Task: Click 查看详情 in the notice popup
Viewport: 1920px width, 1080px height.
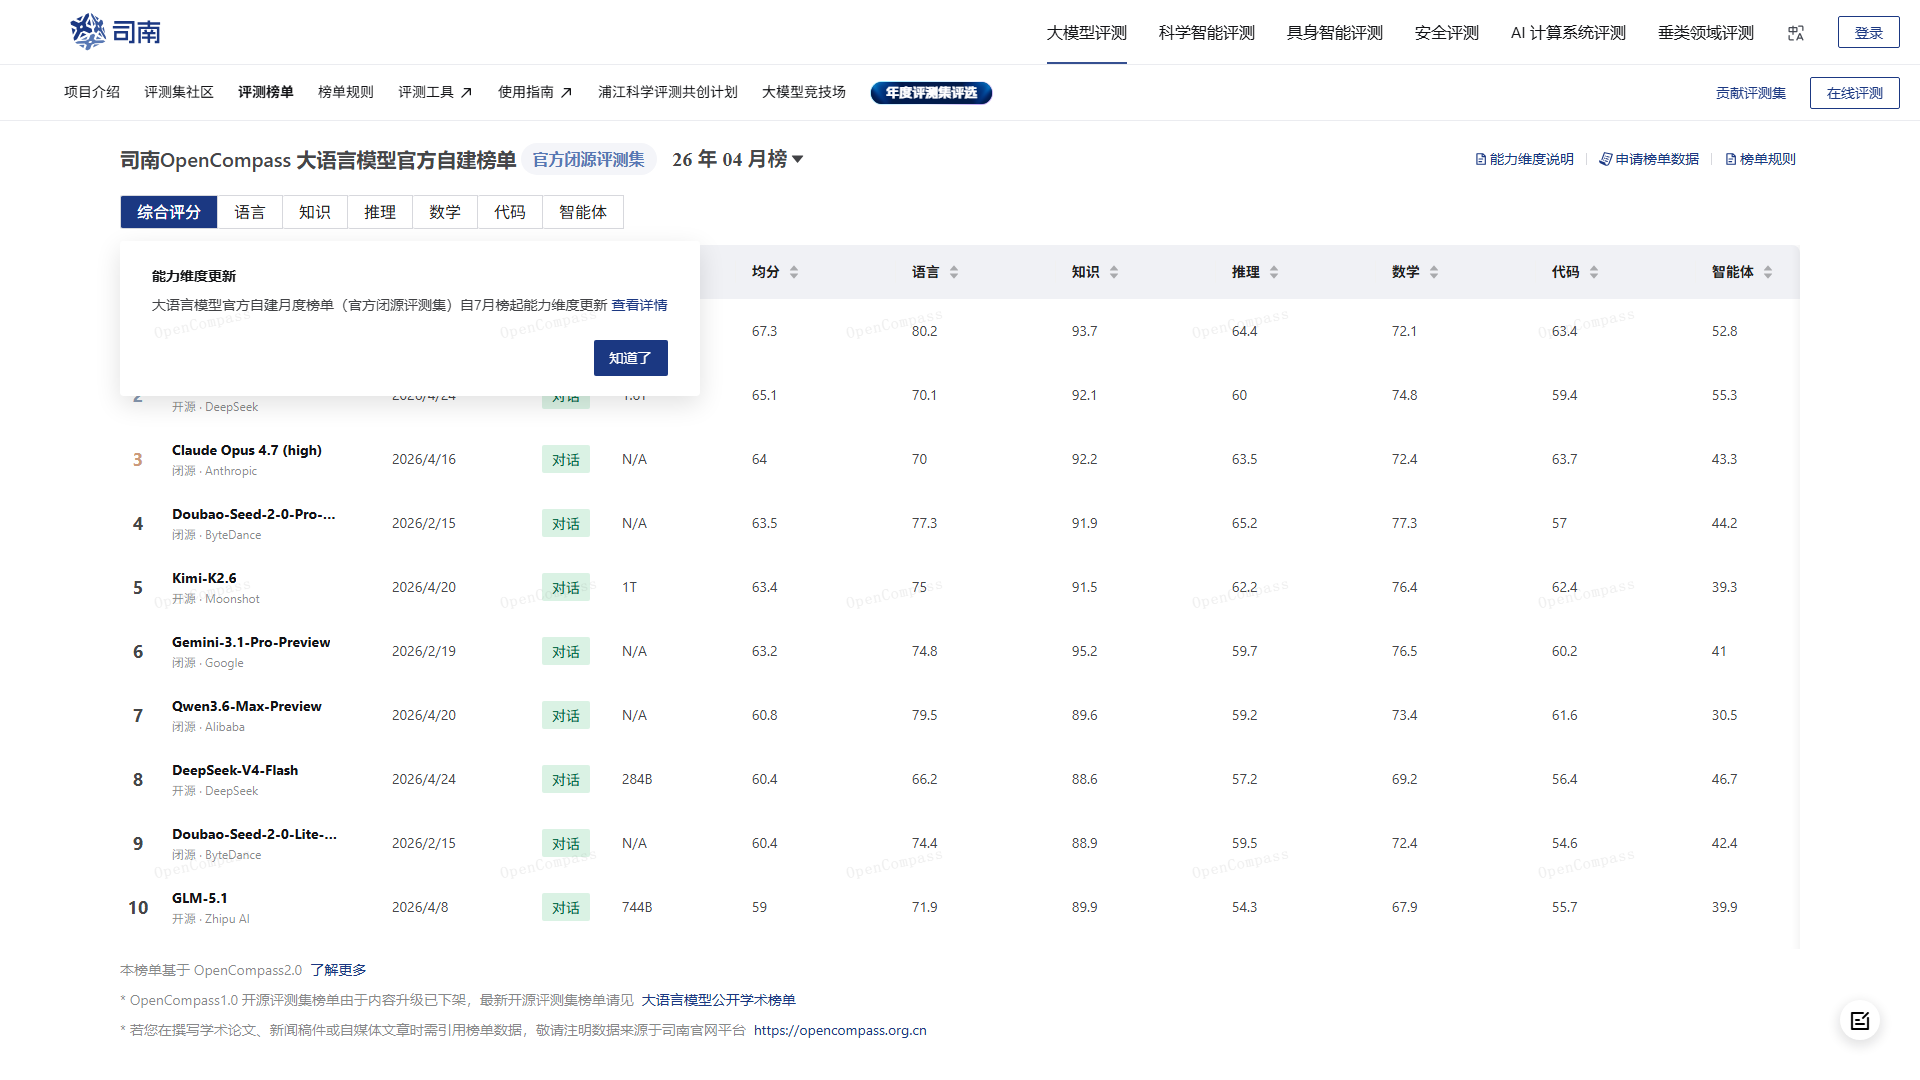Action: point(640,305)
